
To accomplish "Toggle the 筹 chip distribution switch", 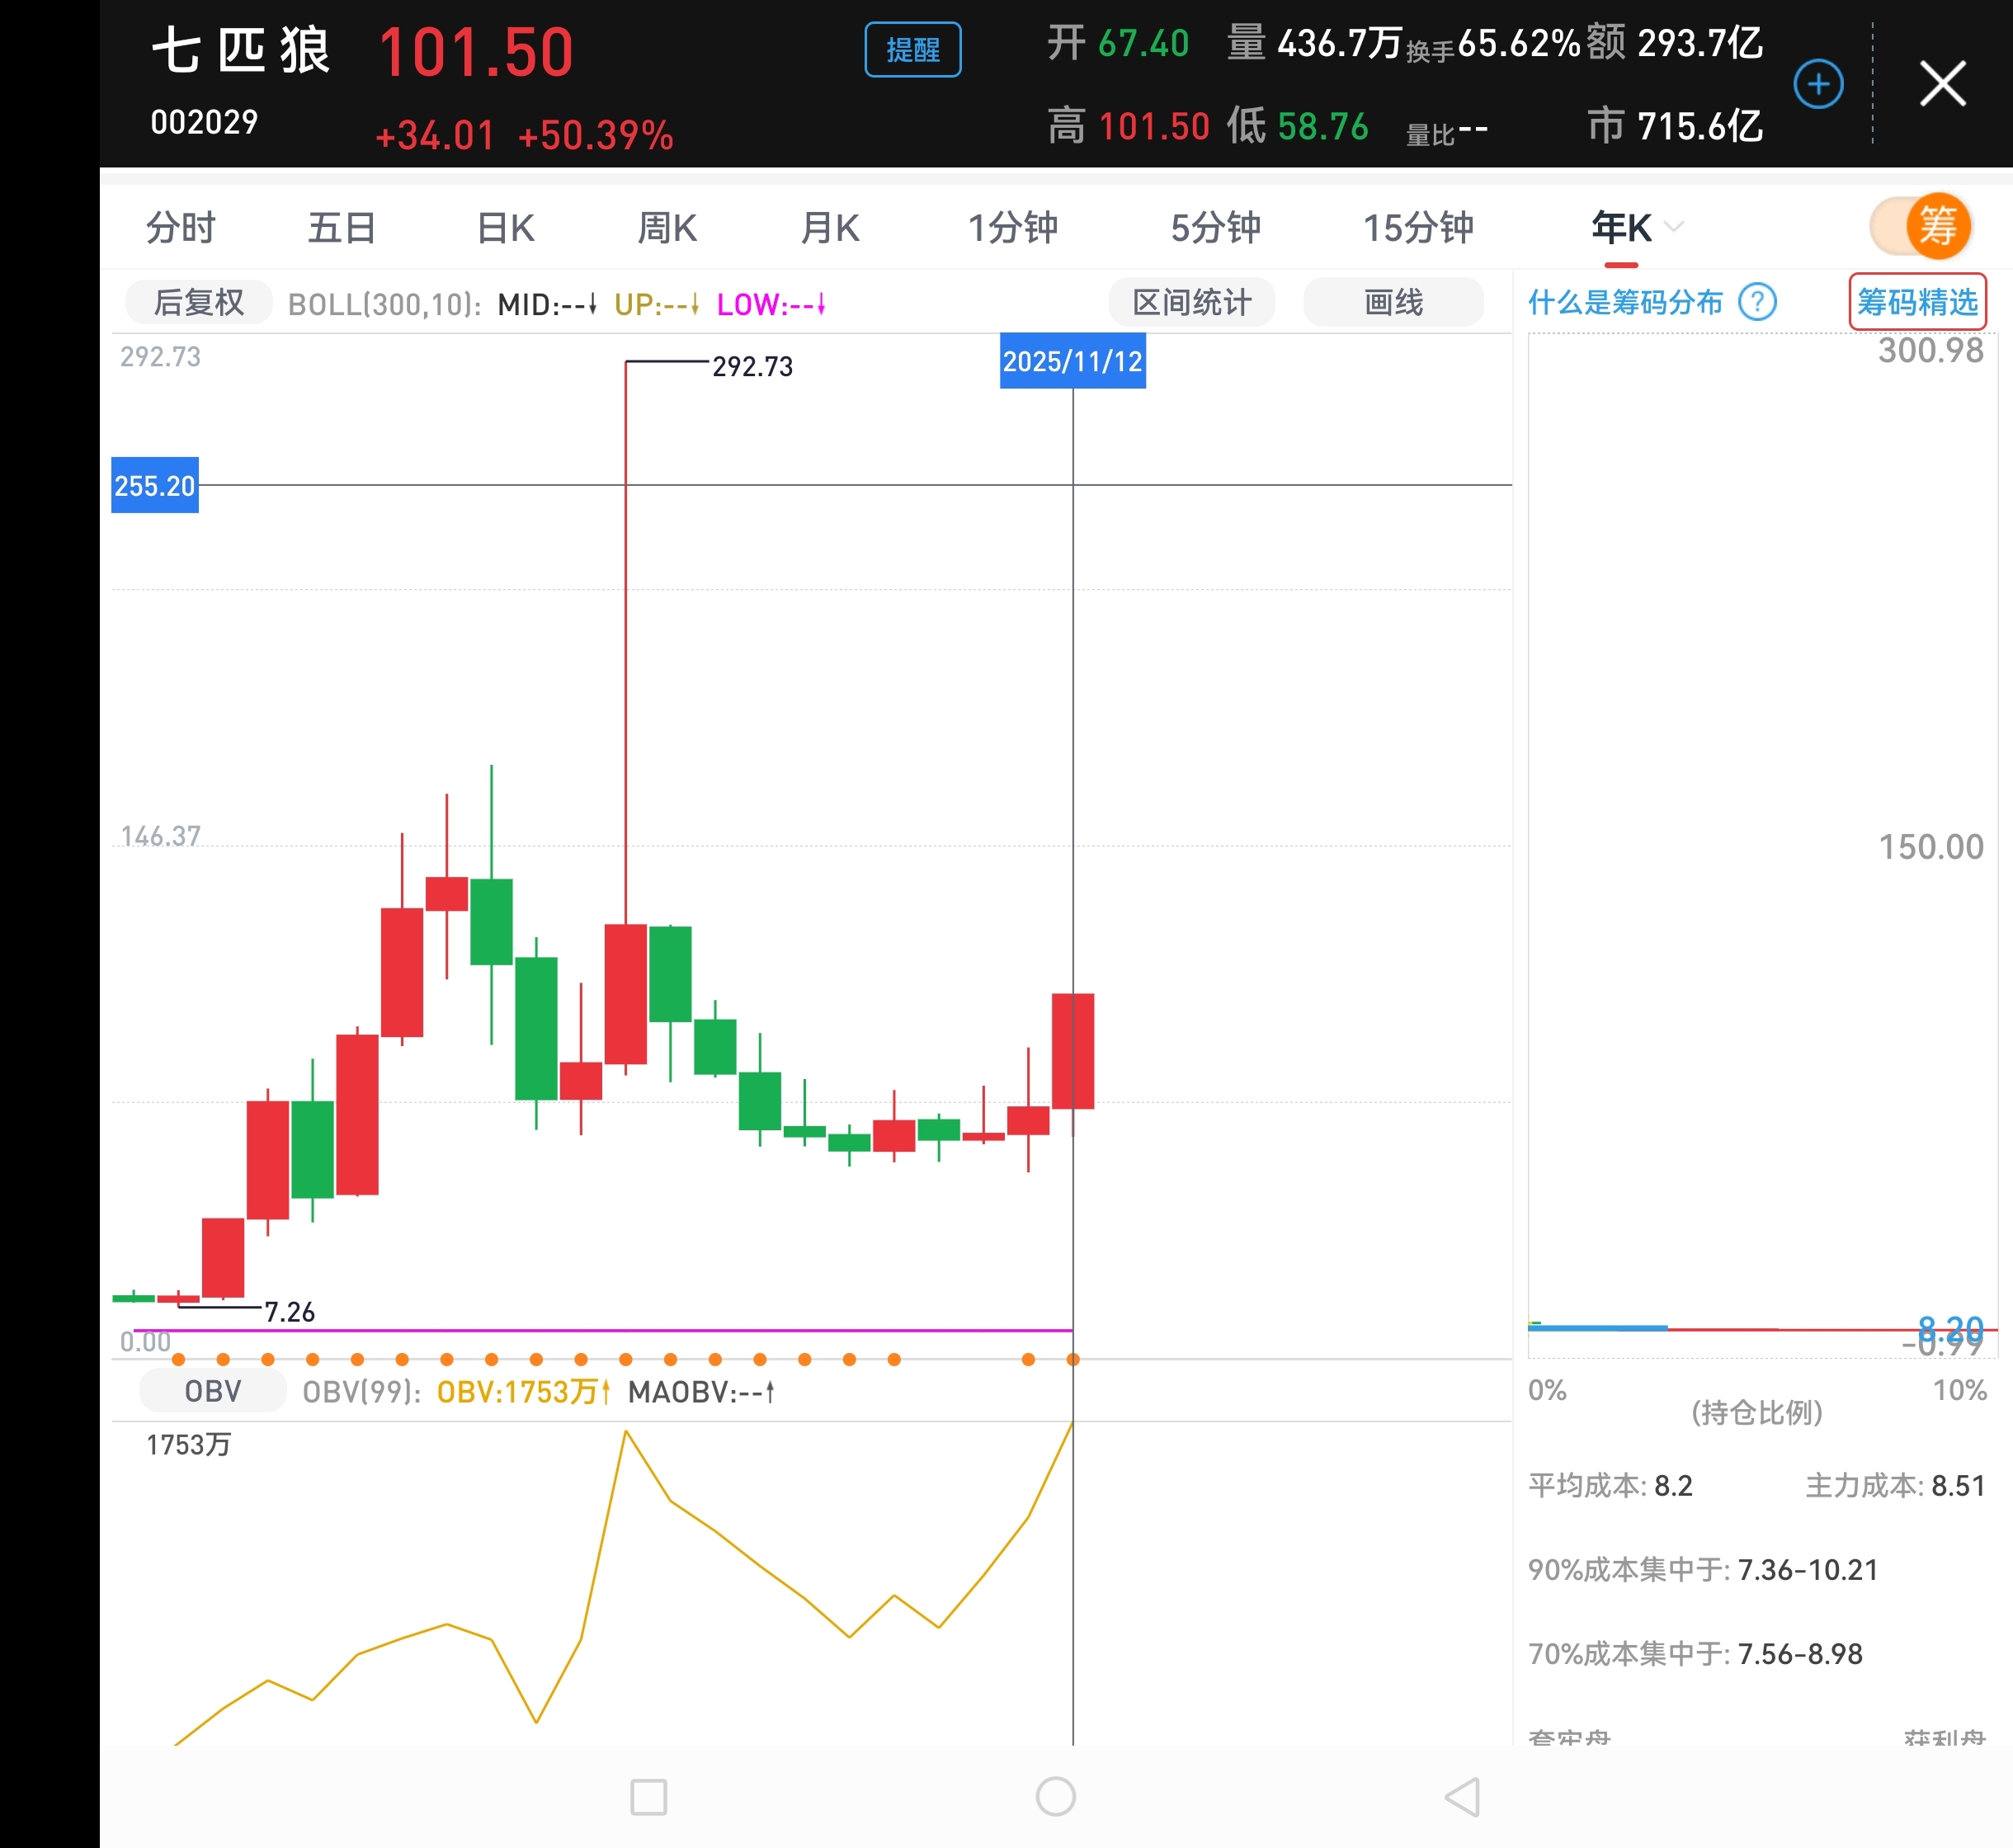I will click(1921, 226).
